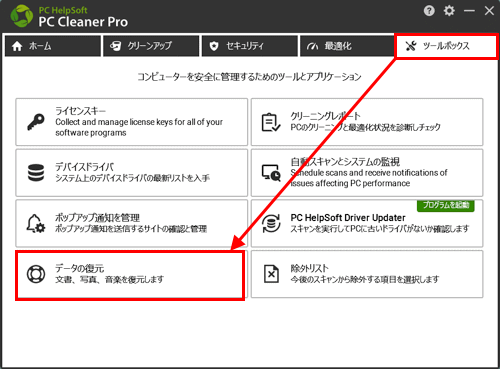This screenshot has width=500, height=369.
Task: Click the wrench icon in ツールボックス tab
Action: point(411,46)
